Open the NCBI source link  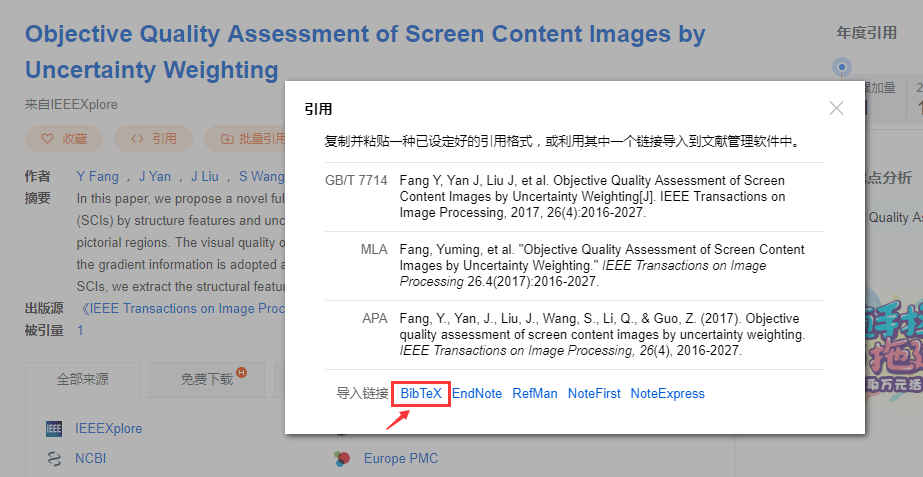pyautogui.click(x=90, y=458)
